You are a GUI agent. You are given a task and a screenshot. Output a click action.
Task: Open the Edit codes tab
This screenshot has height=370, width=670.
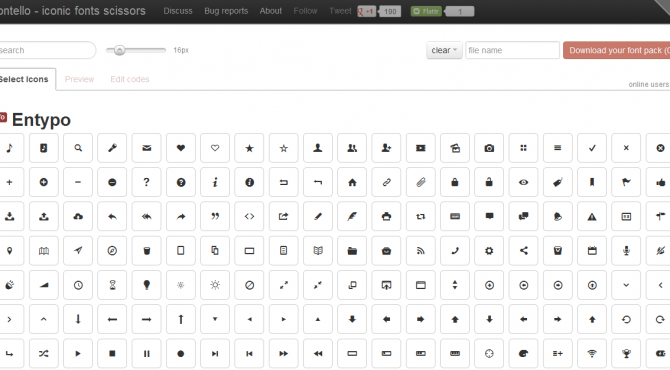tap(130, 79)
